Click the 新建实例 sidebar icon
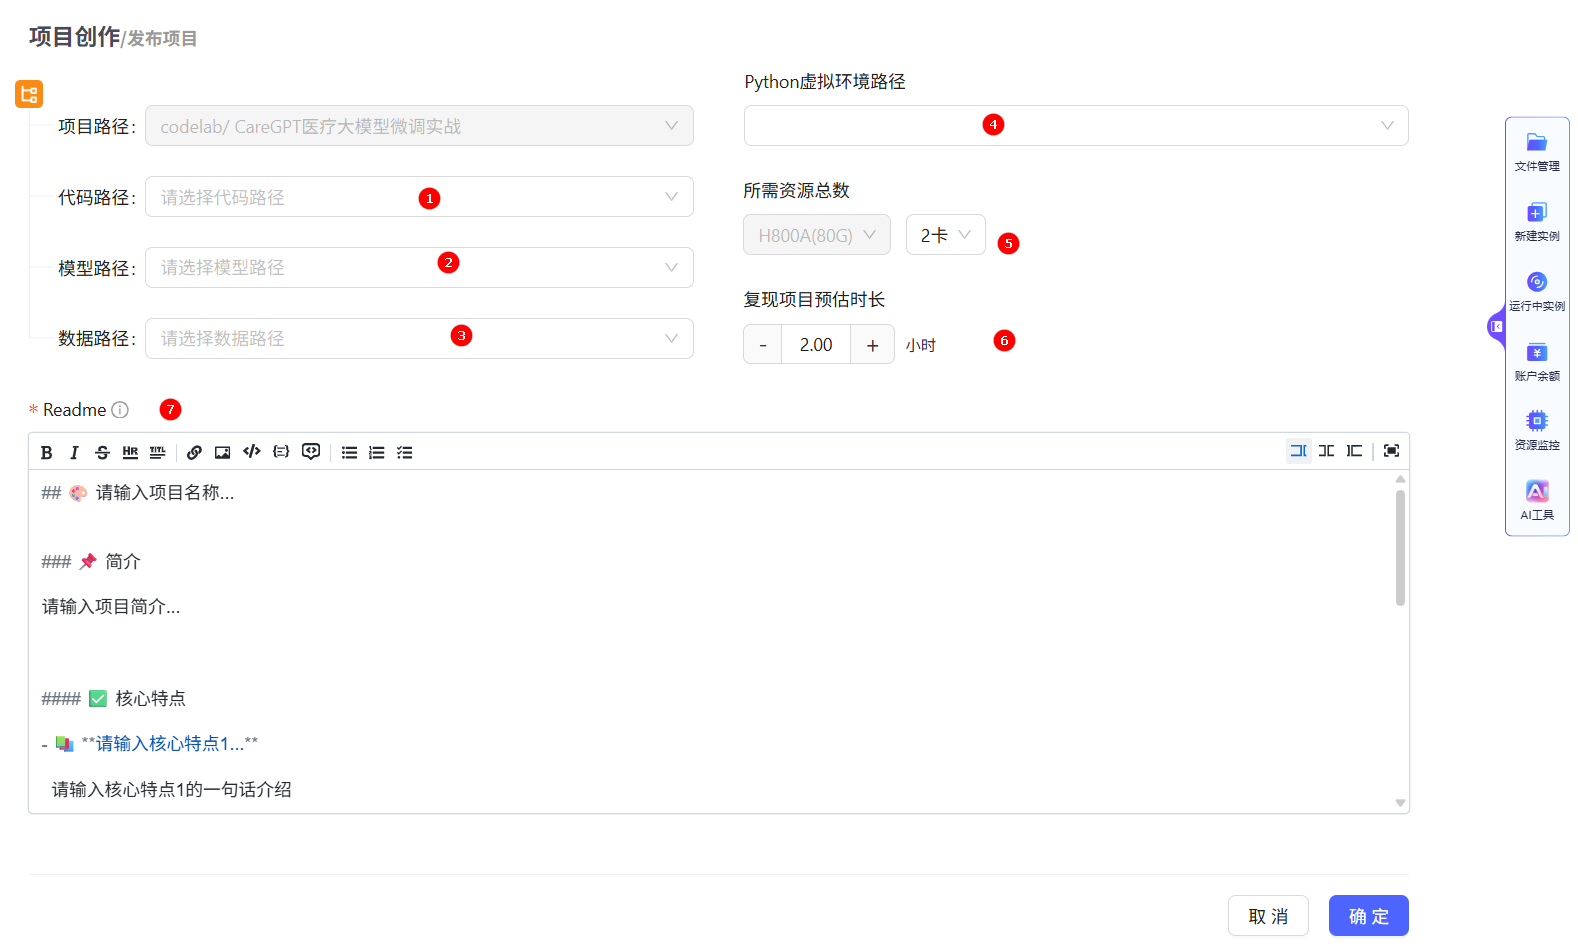1578x951 pixels. click(1536, 221)
